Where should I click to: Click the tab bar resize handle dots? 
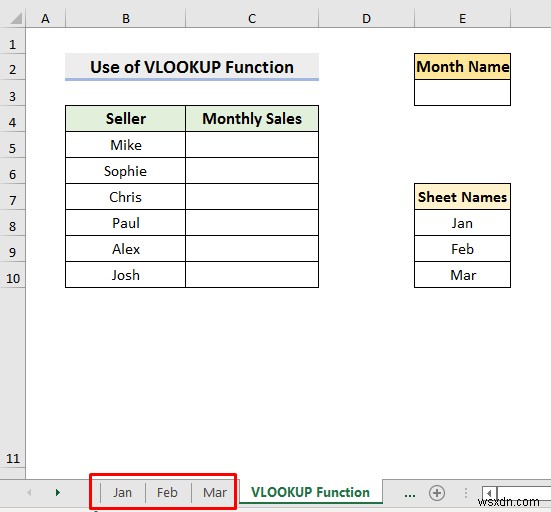[x=466, y=493]
